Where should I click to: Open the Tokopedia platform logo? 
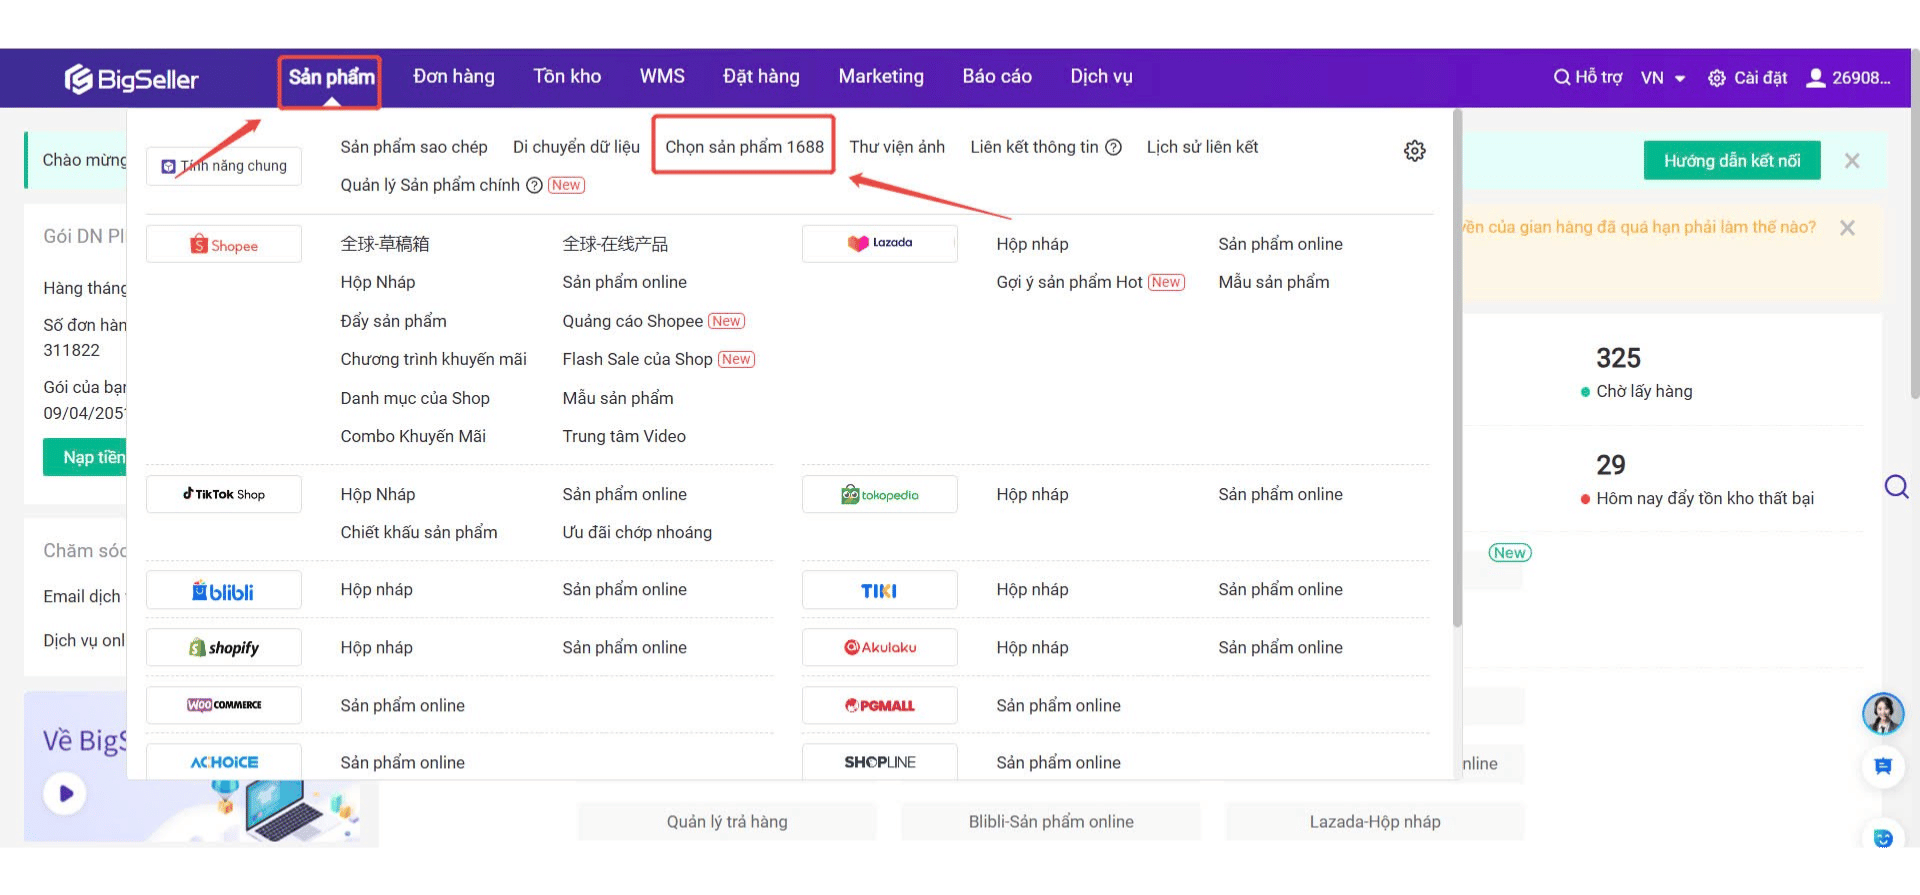click(879, 495)
